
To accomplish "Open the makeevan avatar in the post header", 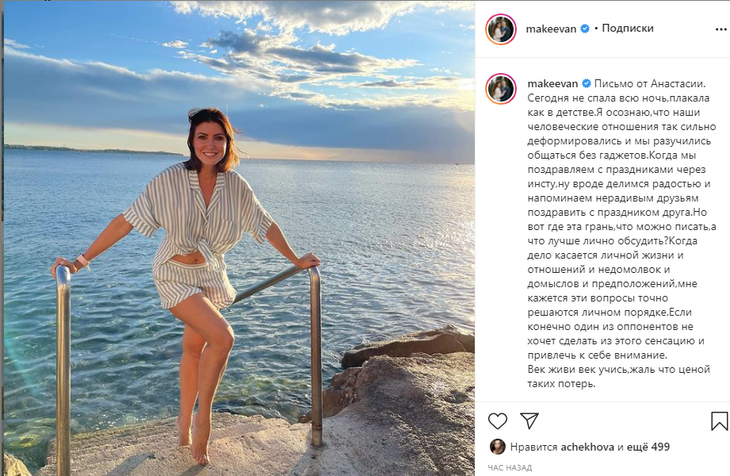I will 500,30.
